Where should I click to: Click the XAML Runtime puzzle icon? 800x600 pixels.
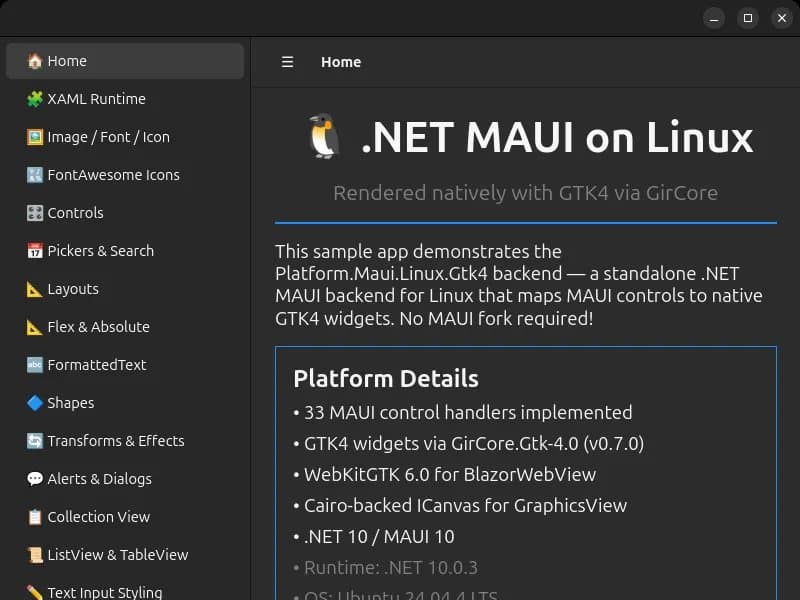pyautogui.click(x=32, y=99)
